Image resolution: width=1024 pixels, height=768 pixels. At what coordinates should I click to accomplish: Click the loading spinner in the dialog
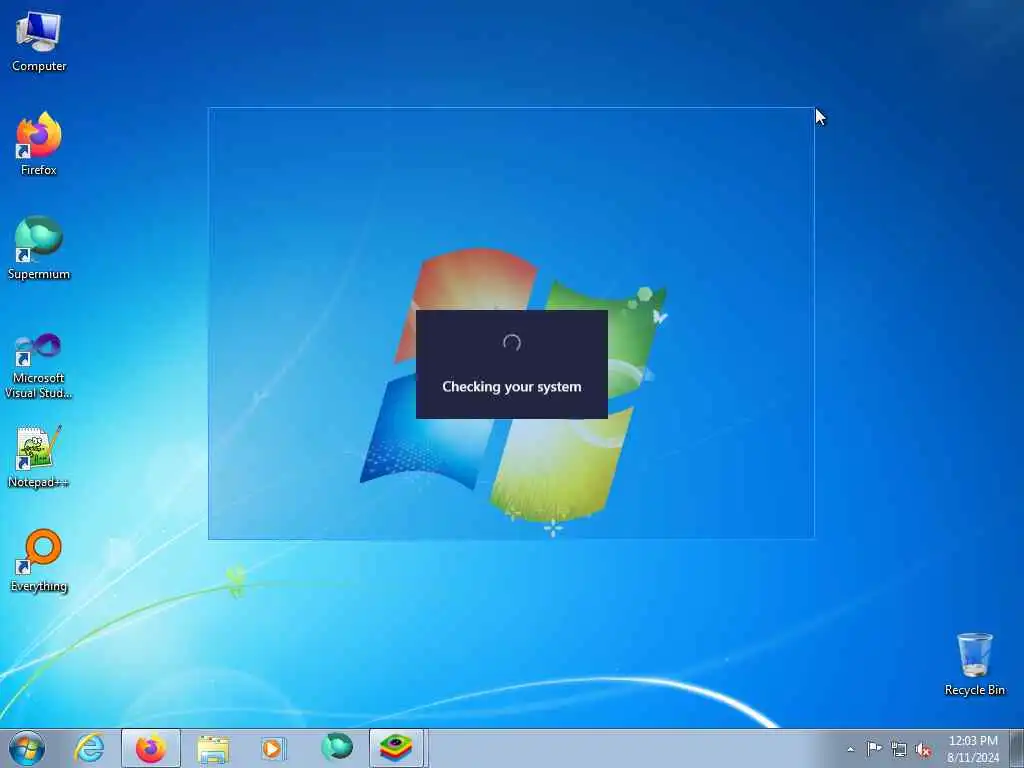pos(511,343)
